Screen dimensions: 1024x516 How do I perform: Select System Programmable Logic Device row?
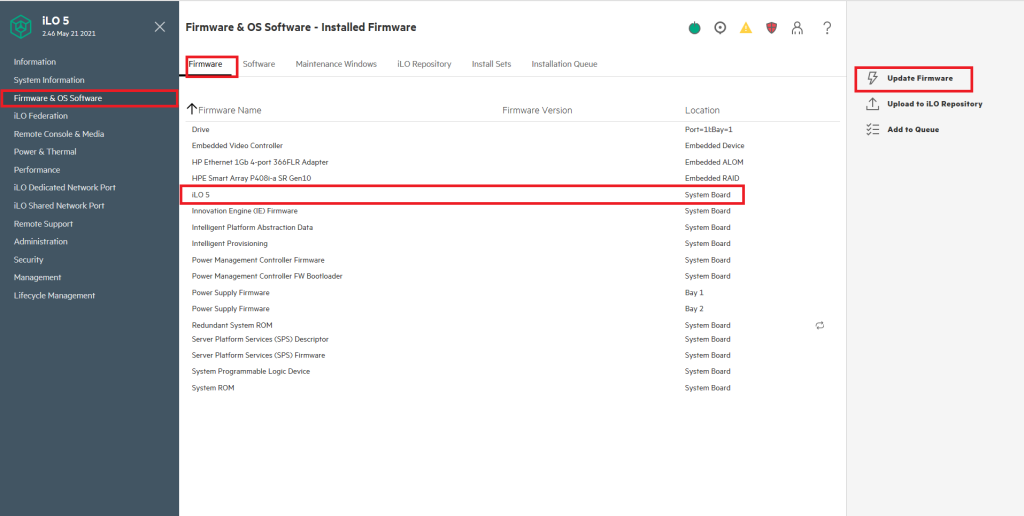pos(513,372)
